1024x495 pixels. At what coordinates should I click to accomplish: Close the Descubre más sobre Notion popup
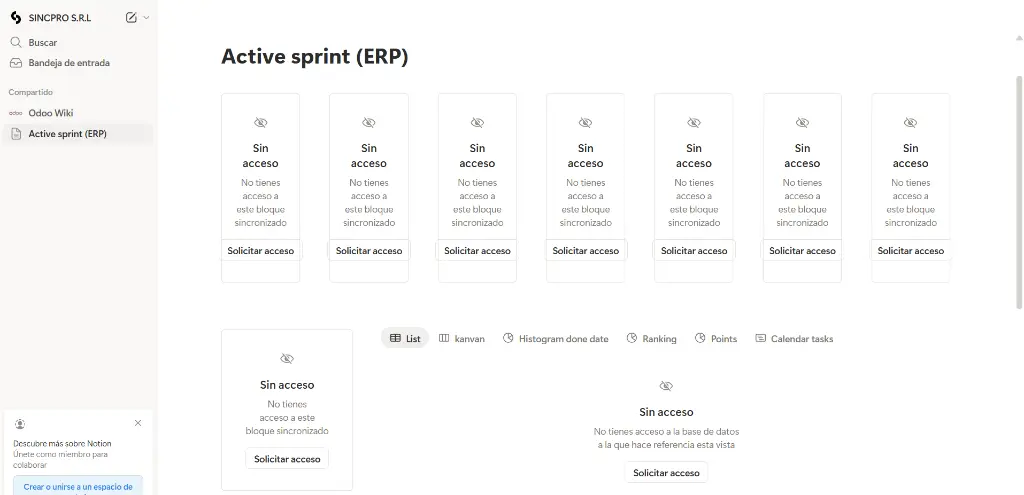click(138, 423)
